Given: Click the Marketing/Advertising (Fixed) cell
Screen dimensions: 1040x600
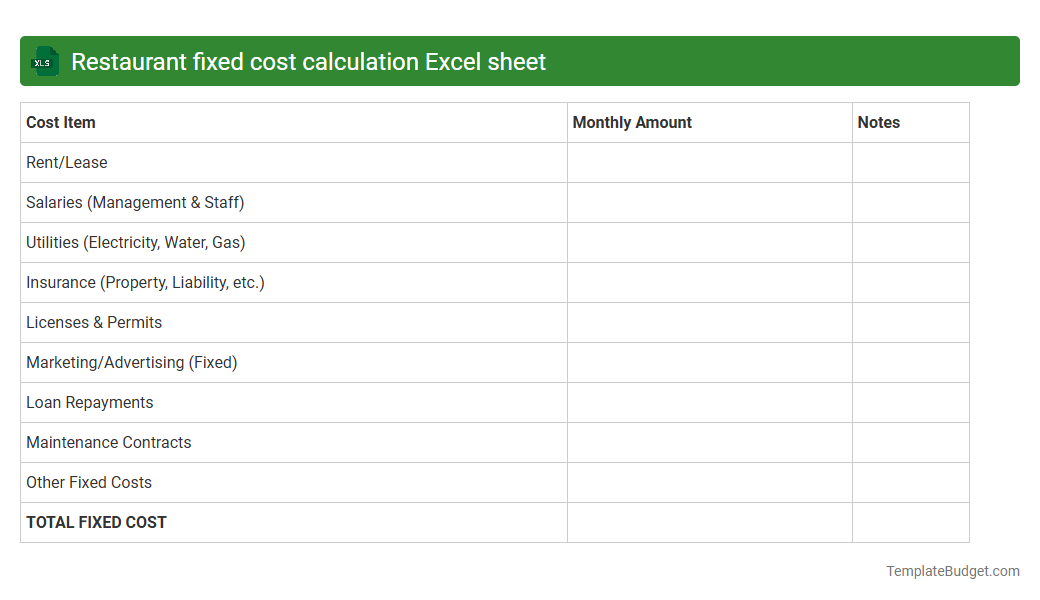Looking at the screenshot, I should 132,362.
